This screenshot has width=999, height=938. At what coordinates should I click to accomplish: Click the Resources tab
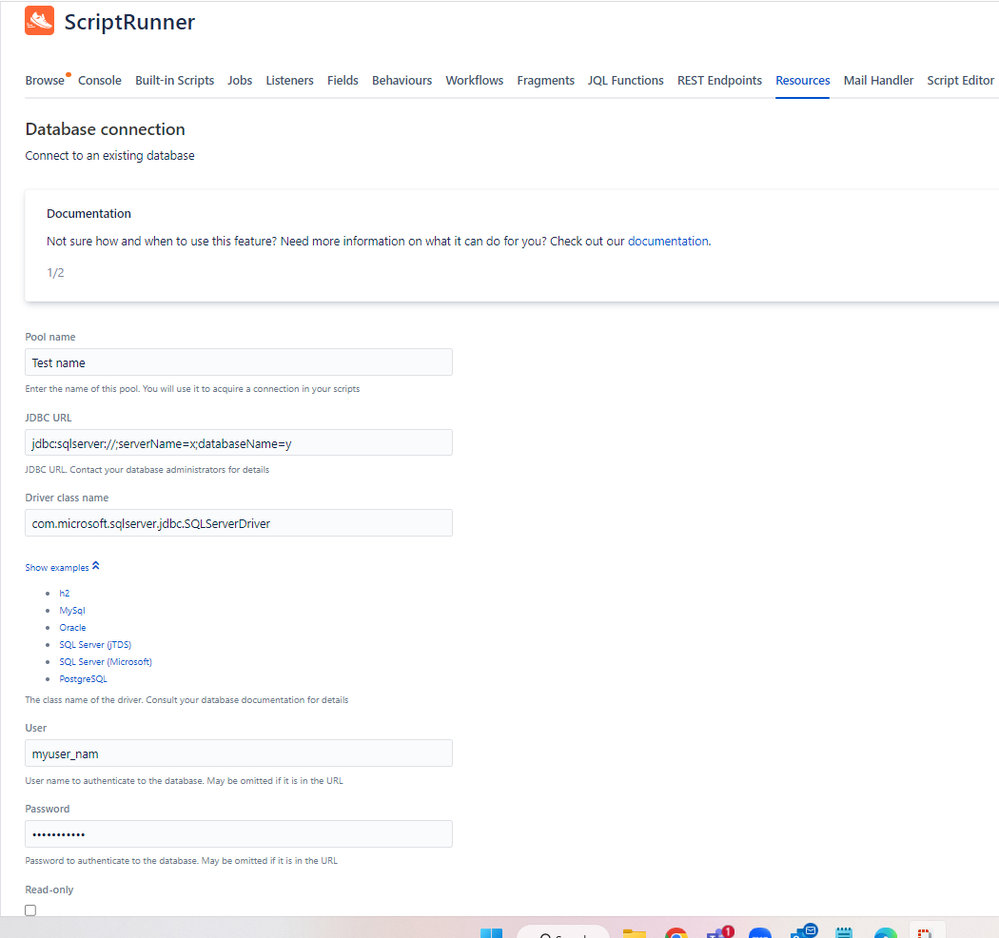click(803, 80)
